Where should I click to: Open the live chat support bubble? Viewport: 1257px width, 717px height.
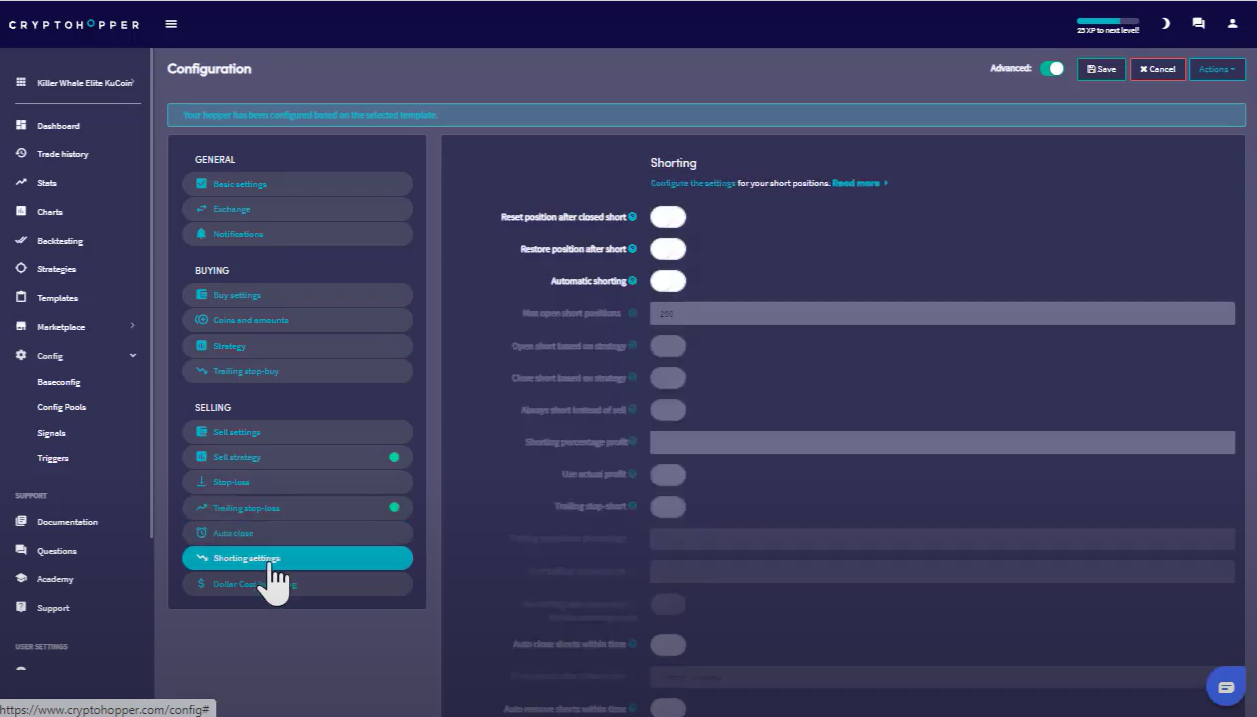(1223, 687)
